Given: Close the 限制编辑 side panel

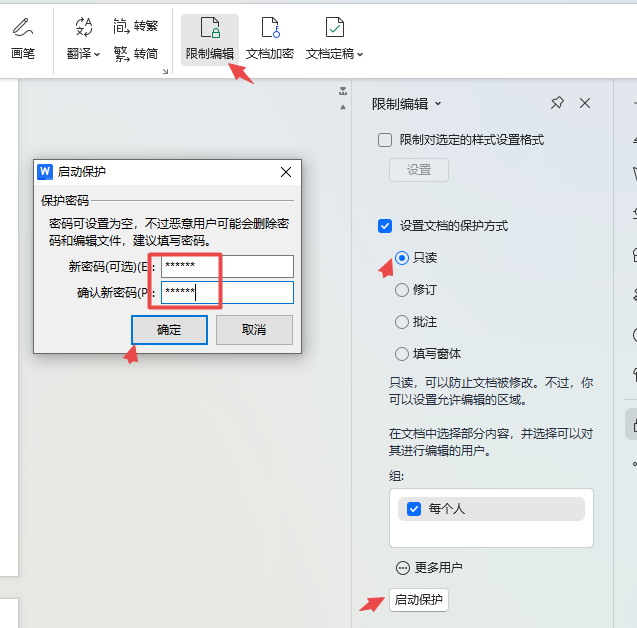Looking at the screenshot, I should click(x=585, y=103).
